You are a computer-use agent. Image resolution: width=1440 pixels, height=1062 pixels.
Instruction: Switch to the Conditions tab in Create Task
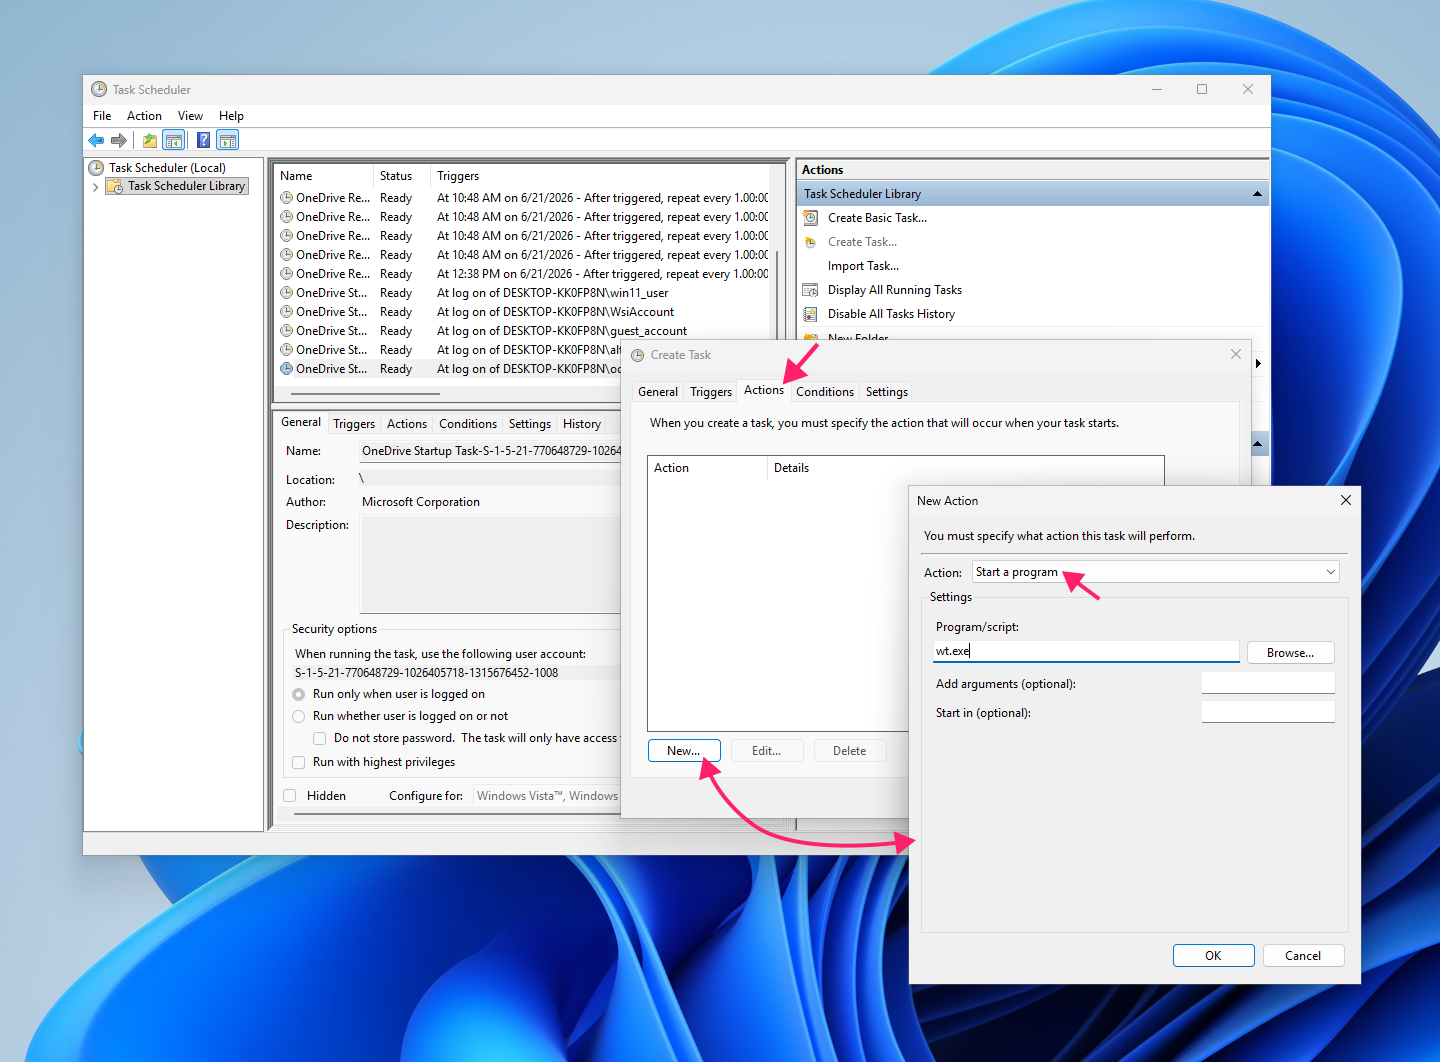(825, 392)
